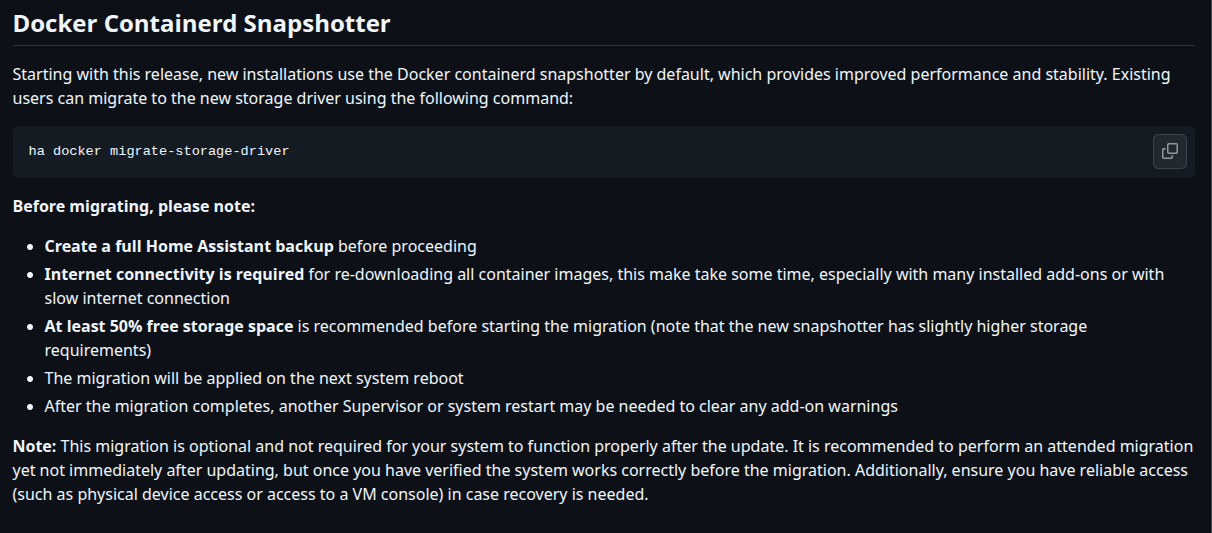Click the bullet about clearing add-on warnings
The width and height of the screenshot is (1212, 533).
(470, 406)
